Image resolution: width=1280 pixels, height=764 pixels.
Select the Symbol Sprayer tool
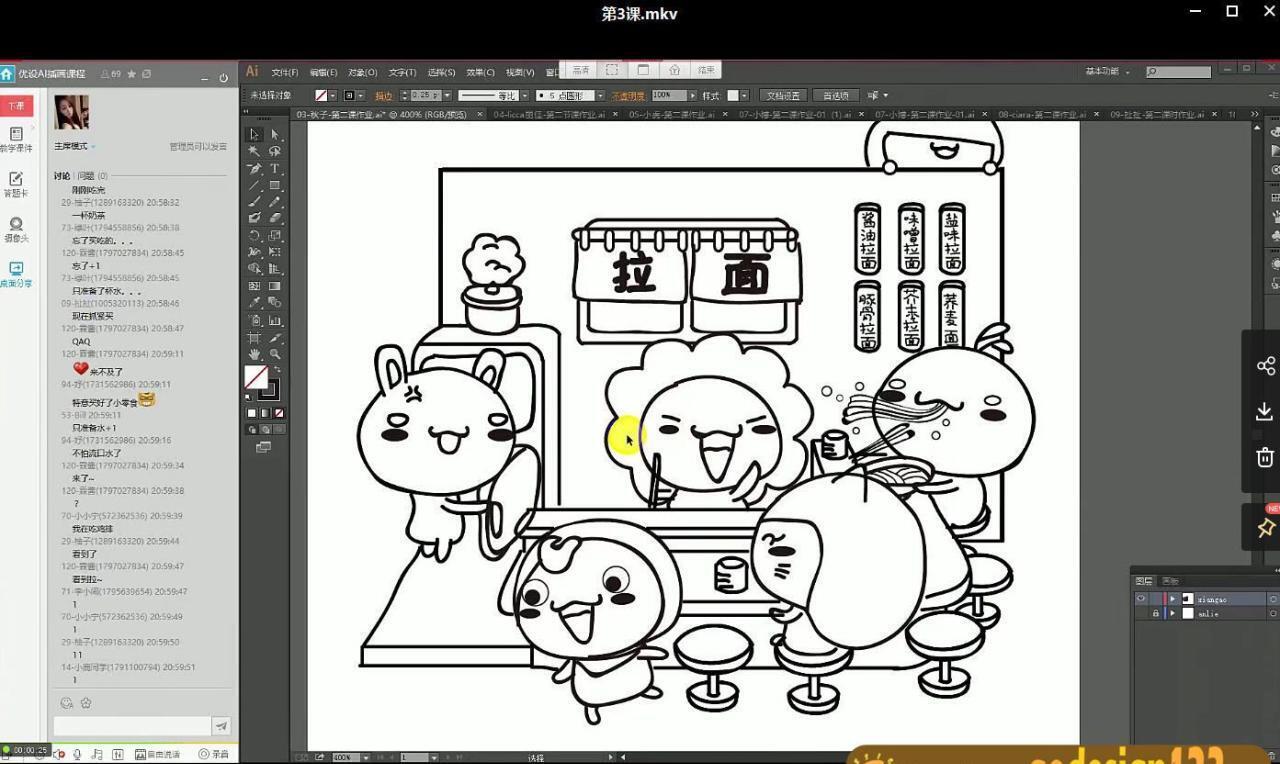click(255, 321)
